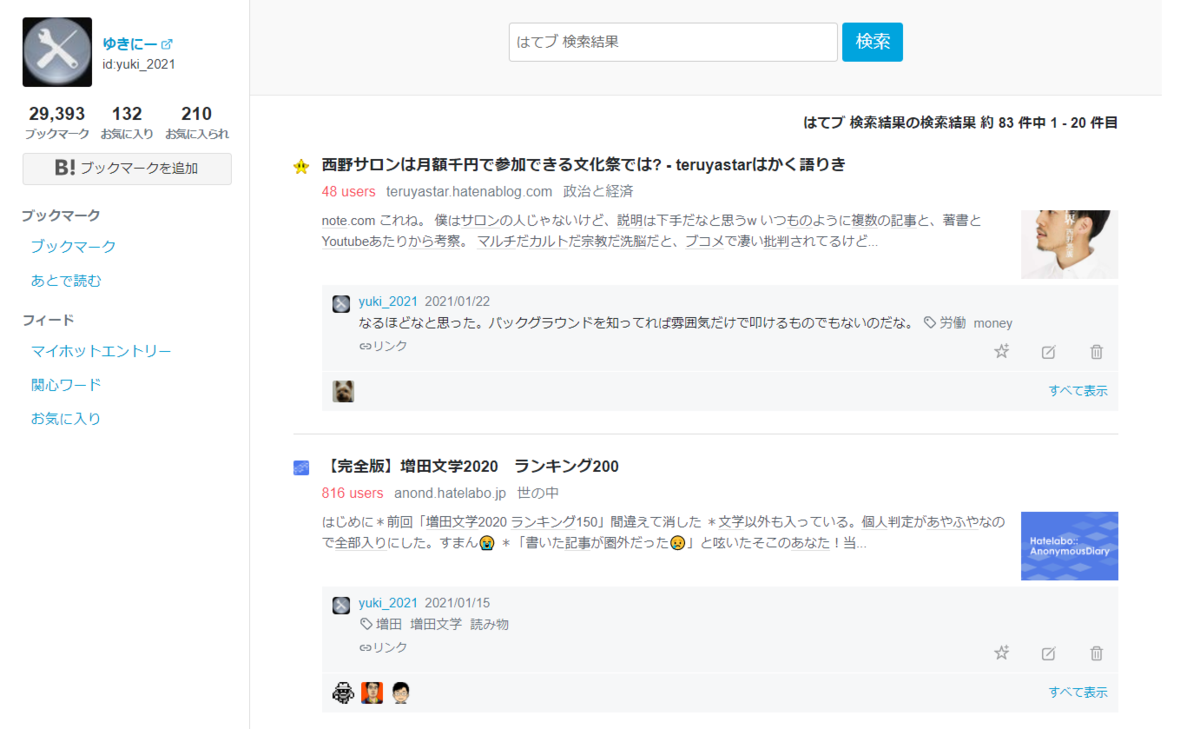This screenshot has height=729, width=1200.
Task: Click the 48 users count link
Action: pos(349,191)
